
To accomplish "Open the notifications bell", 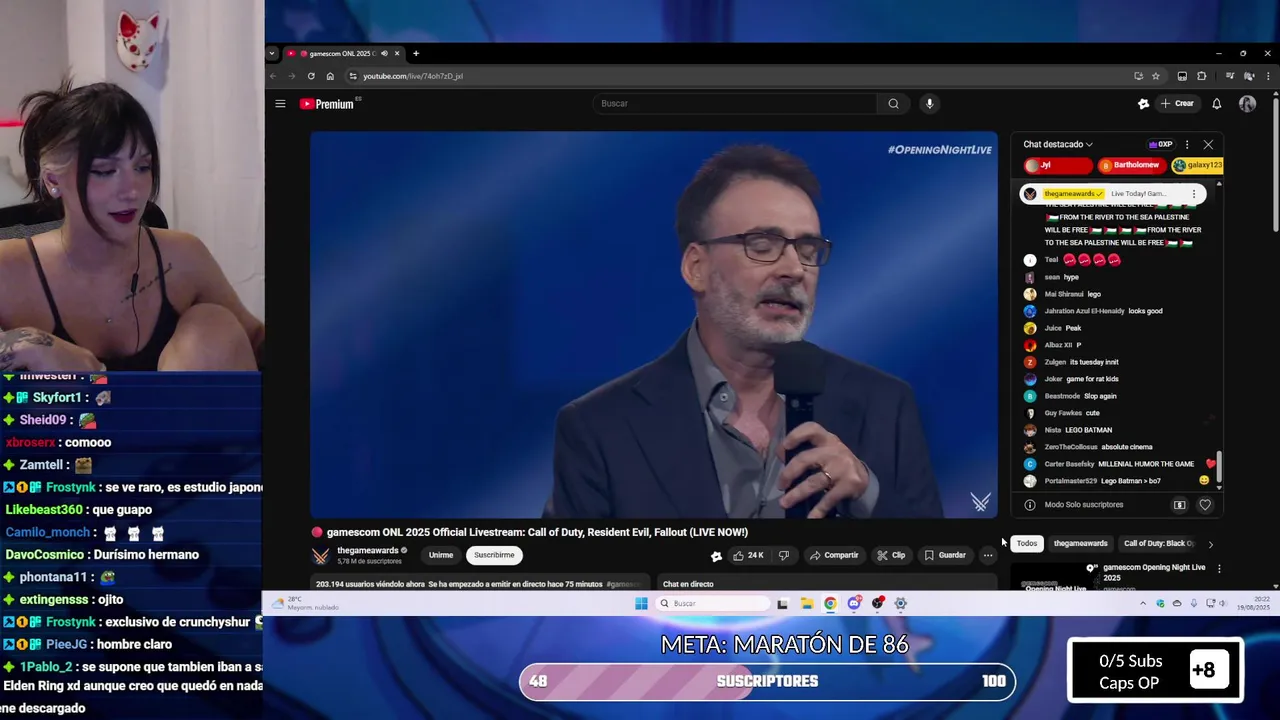I will click(1217, 104).
